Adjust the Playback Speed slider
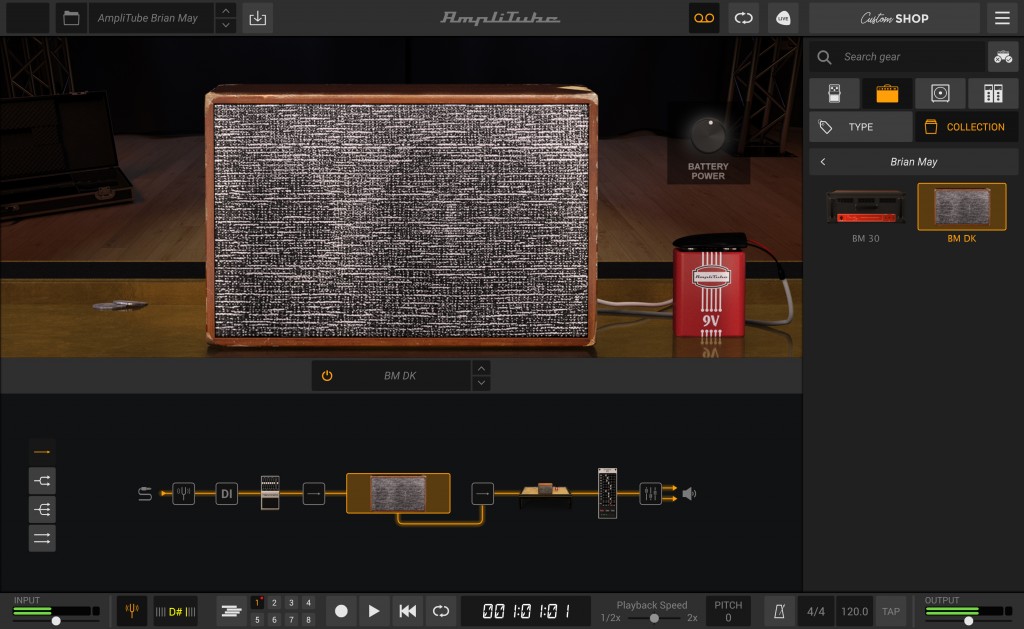This screenshot has width=1024, height=629. click(x=654, y=618)
